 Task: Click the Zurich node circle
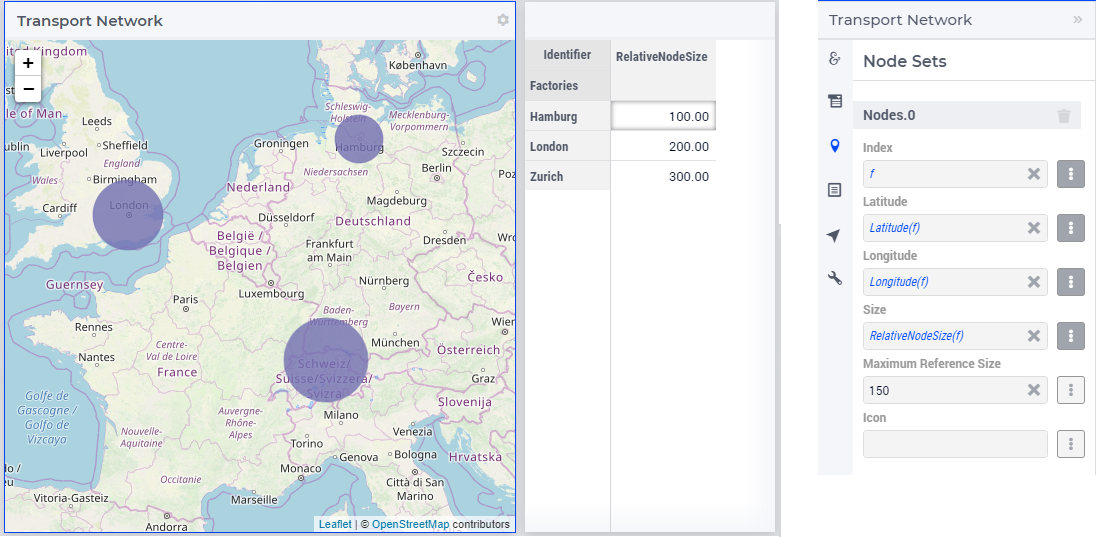(326, 360)
